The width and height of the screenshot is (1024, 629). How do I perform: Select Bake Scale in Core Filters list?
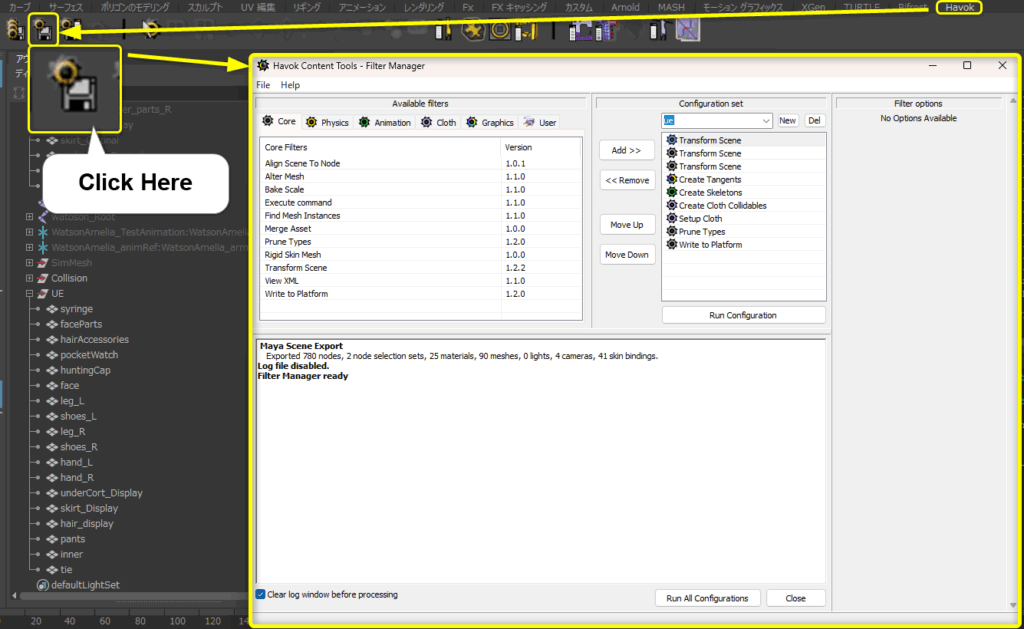pyautogui.click(x=287, y=189)
